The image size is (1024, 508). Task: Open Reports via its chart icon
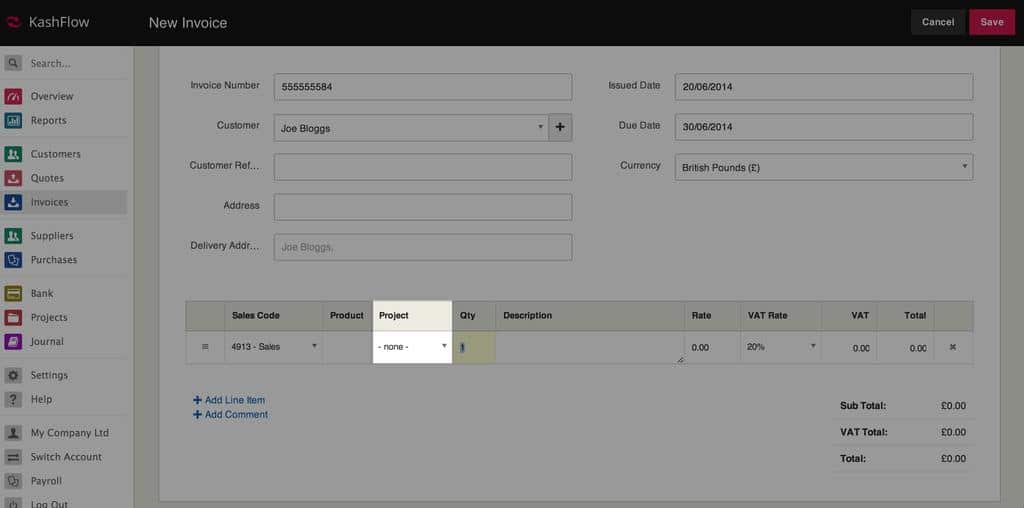pyautogui.click(x=13, y=121)
